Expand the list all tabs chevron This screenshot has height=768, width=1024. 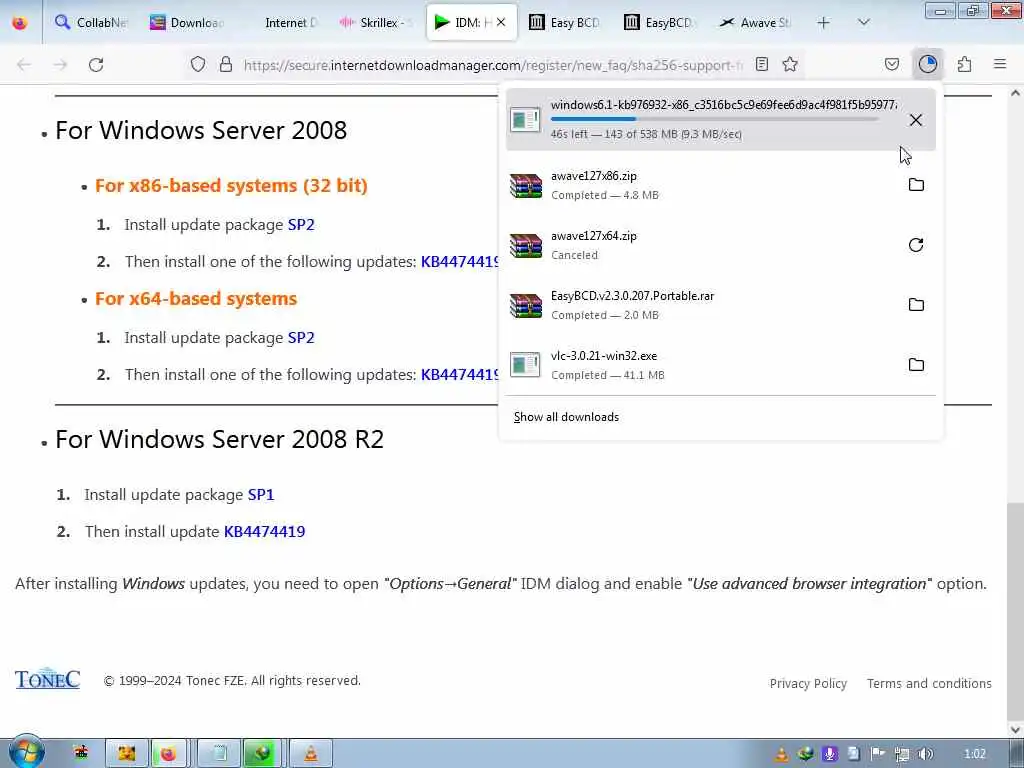click(x=863, y=22)
